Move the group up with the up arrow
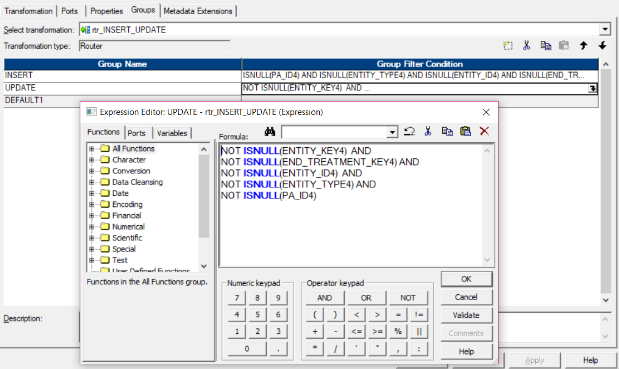Screen dimensions: 619x369 tap(583, 46)
